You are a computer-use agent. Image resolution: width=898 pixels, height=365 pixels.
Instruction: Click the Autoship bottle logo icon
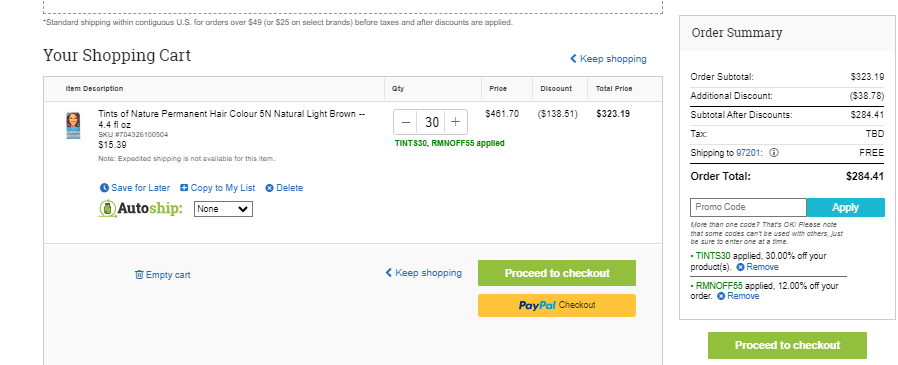108,209
